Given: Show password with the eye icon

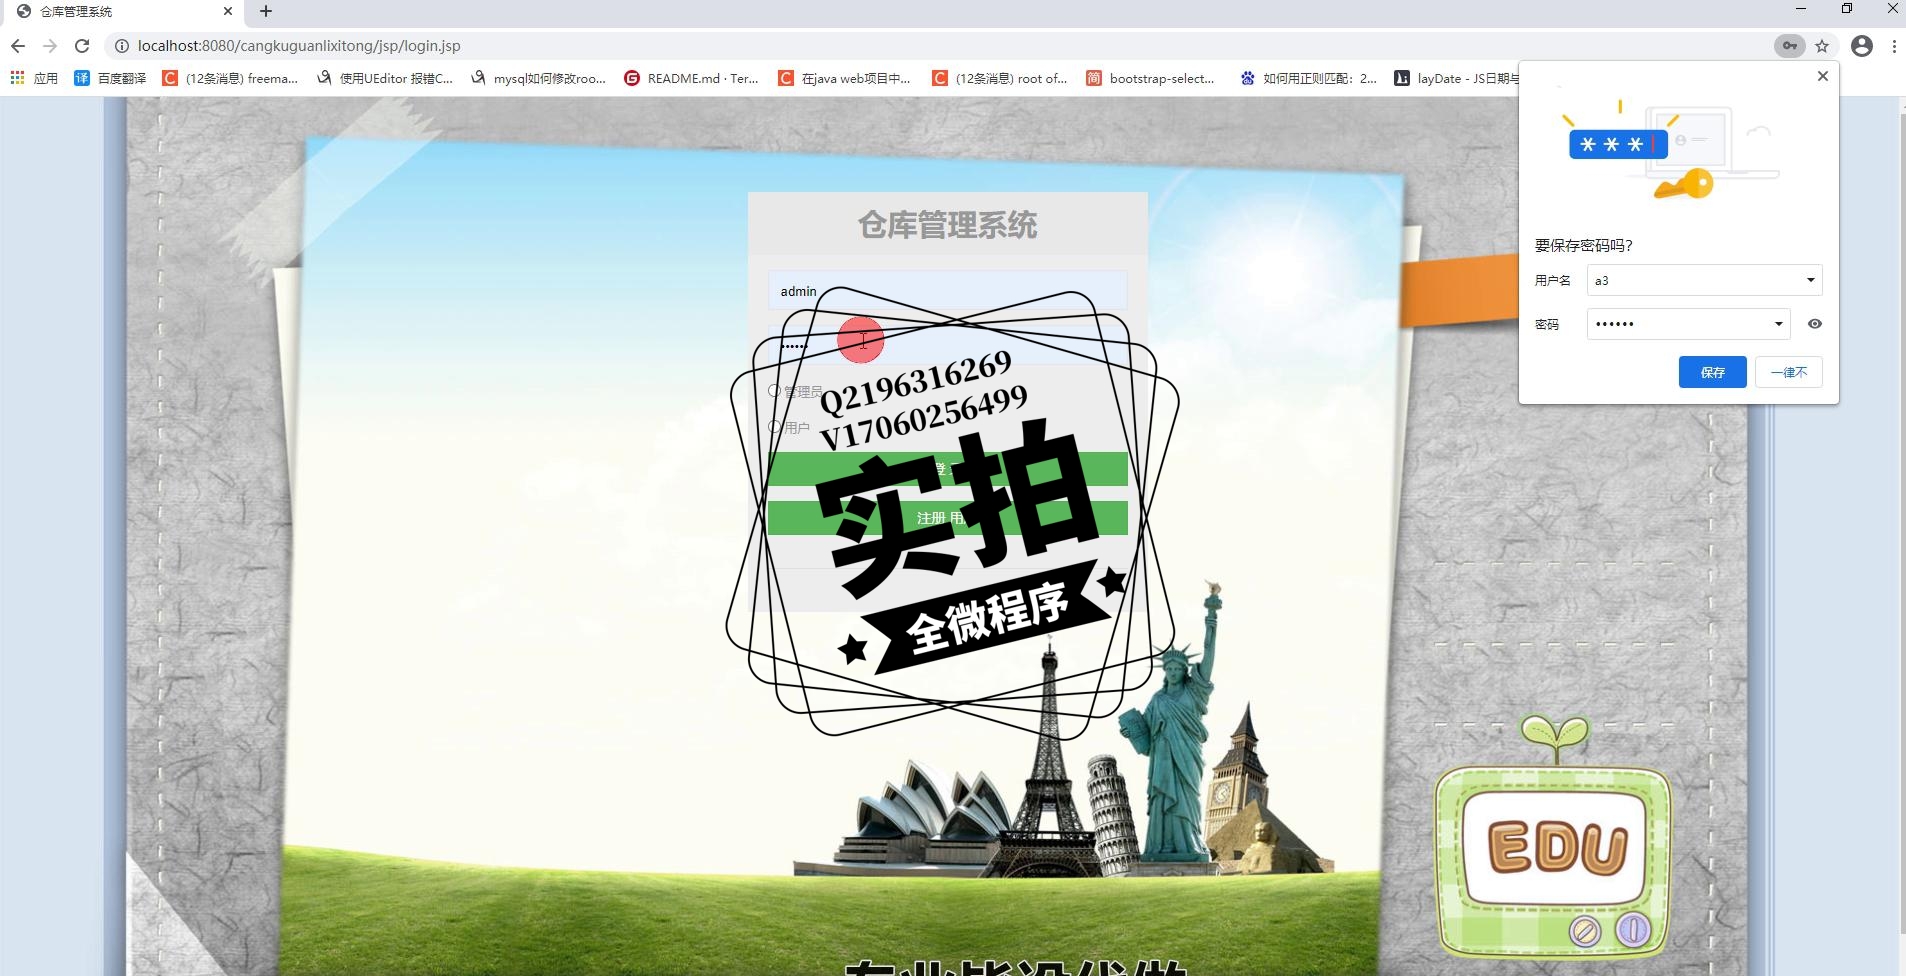Looking at the screenshot, I should (1815, 324).
